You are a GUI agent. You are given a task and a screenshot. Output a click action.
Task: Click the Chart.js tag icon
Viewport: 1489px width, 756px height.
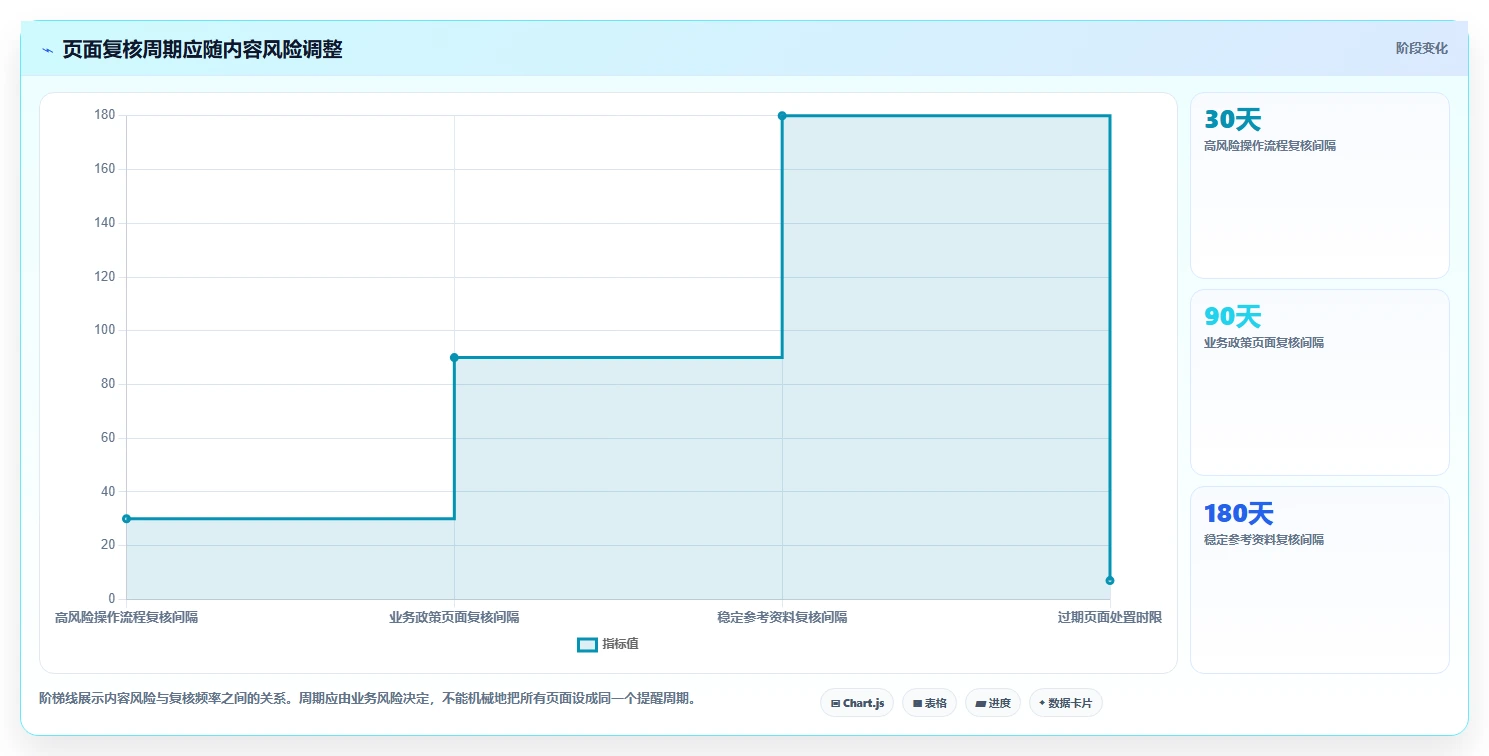tap(835, 704)
